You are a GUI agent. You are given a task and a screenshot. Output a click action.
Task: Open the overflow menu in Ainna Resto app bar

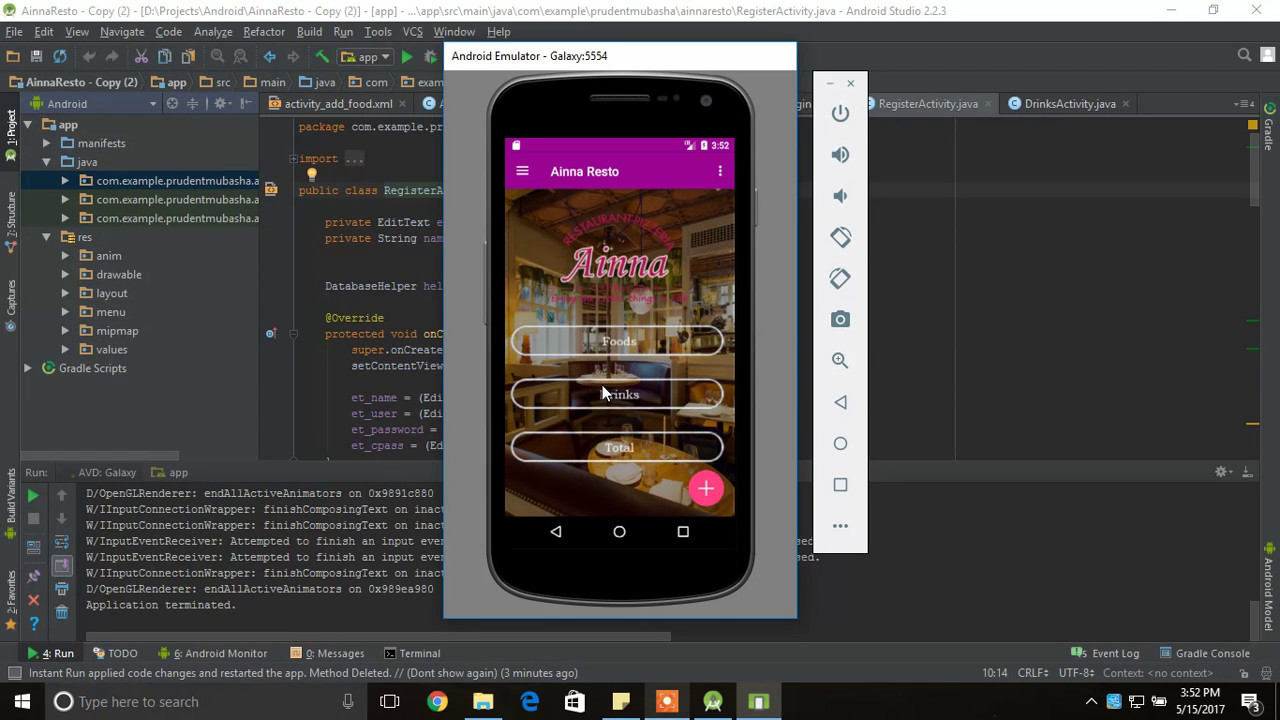(x=720, y=171)
